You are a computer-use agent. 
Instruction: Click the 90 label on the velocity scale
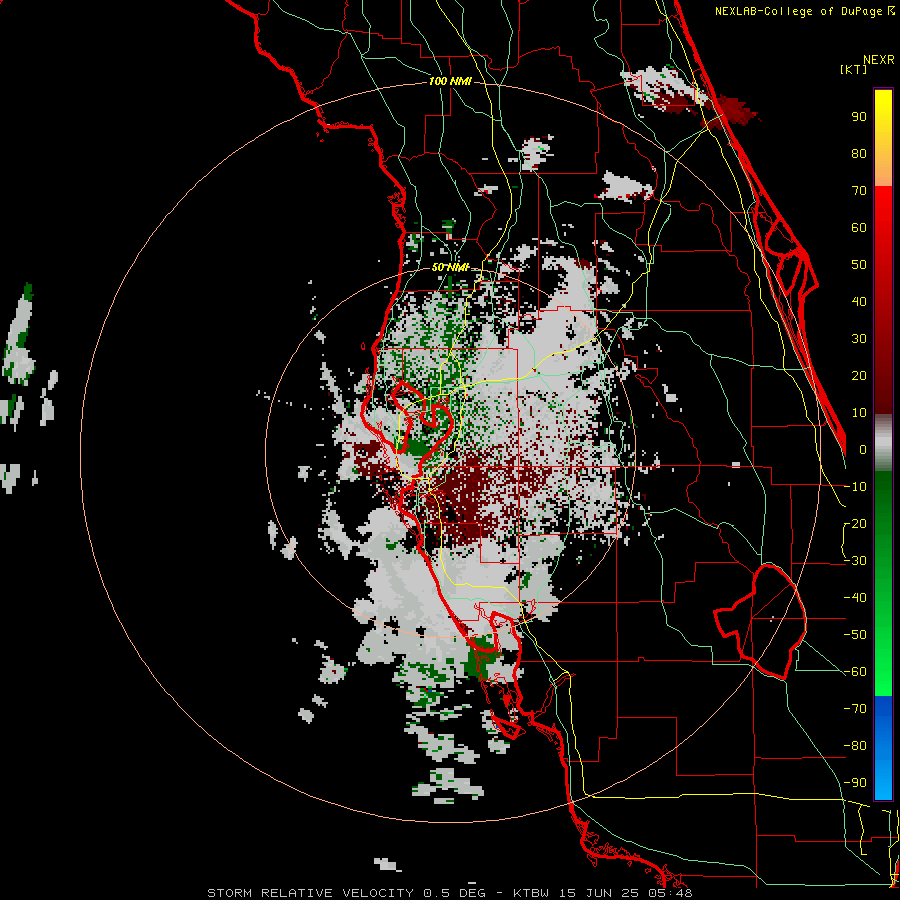859,117
